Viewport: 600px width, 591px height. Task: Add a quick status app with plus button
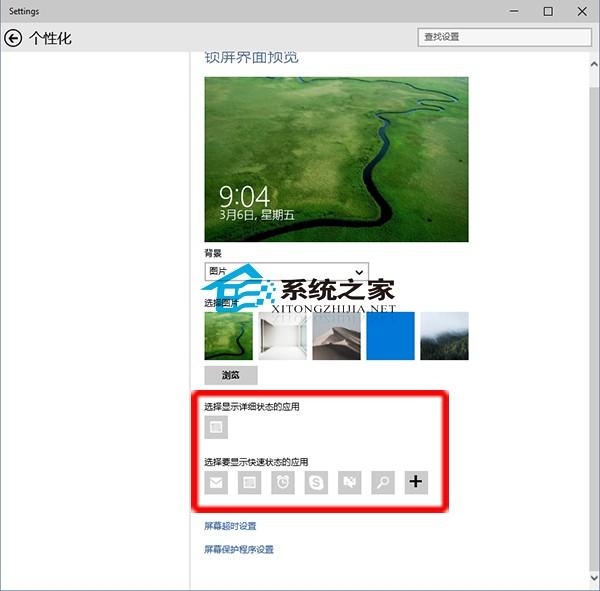[x=416, y=483]
